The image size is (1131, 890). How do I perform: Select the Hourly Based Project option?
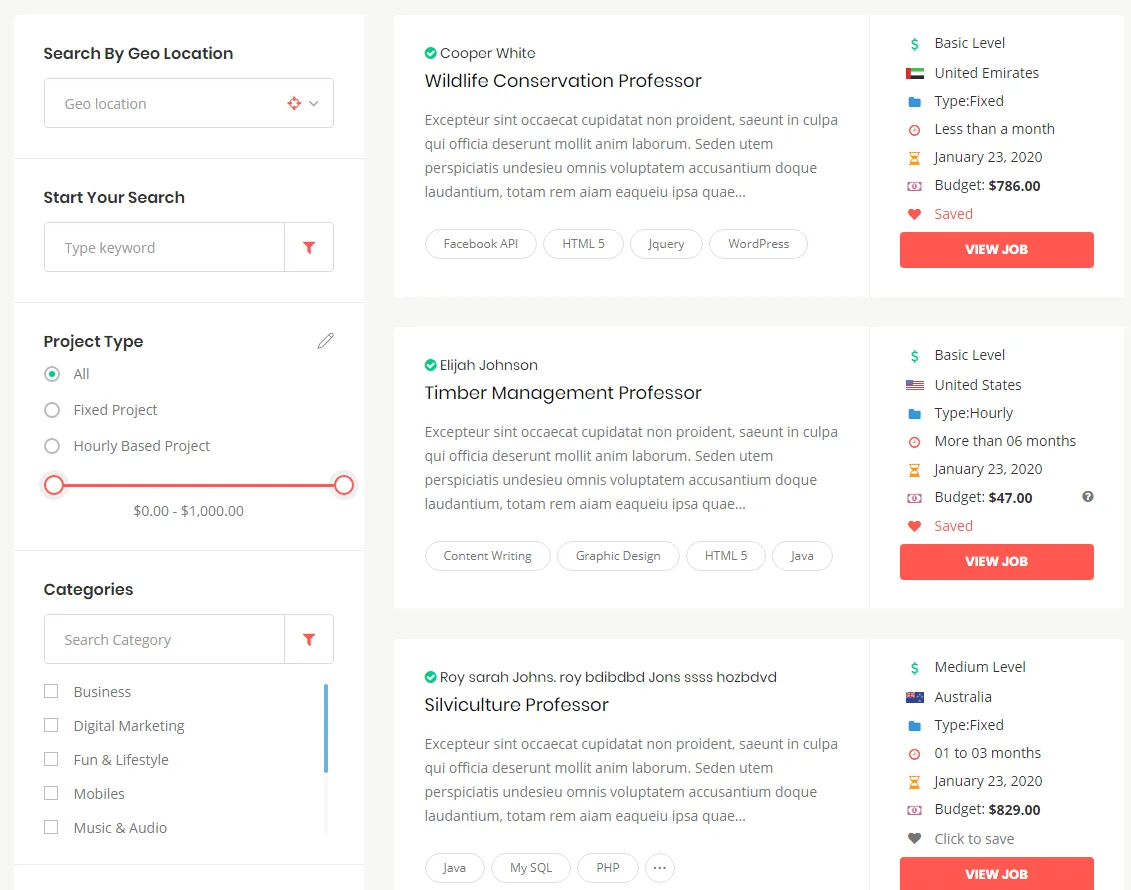52,446
